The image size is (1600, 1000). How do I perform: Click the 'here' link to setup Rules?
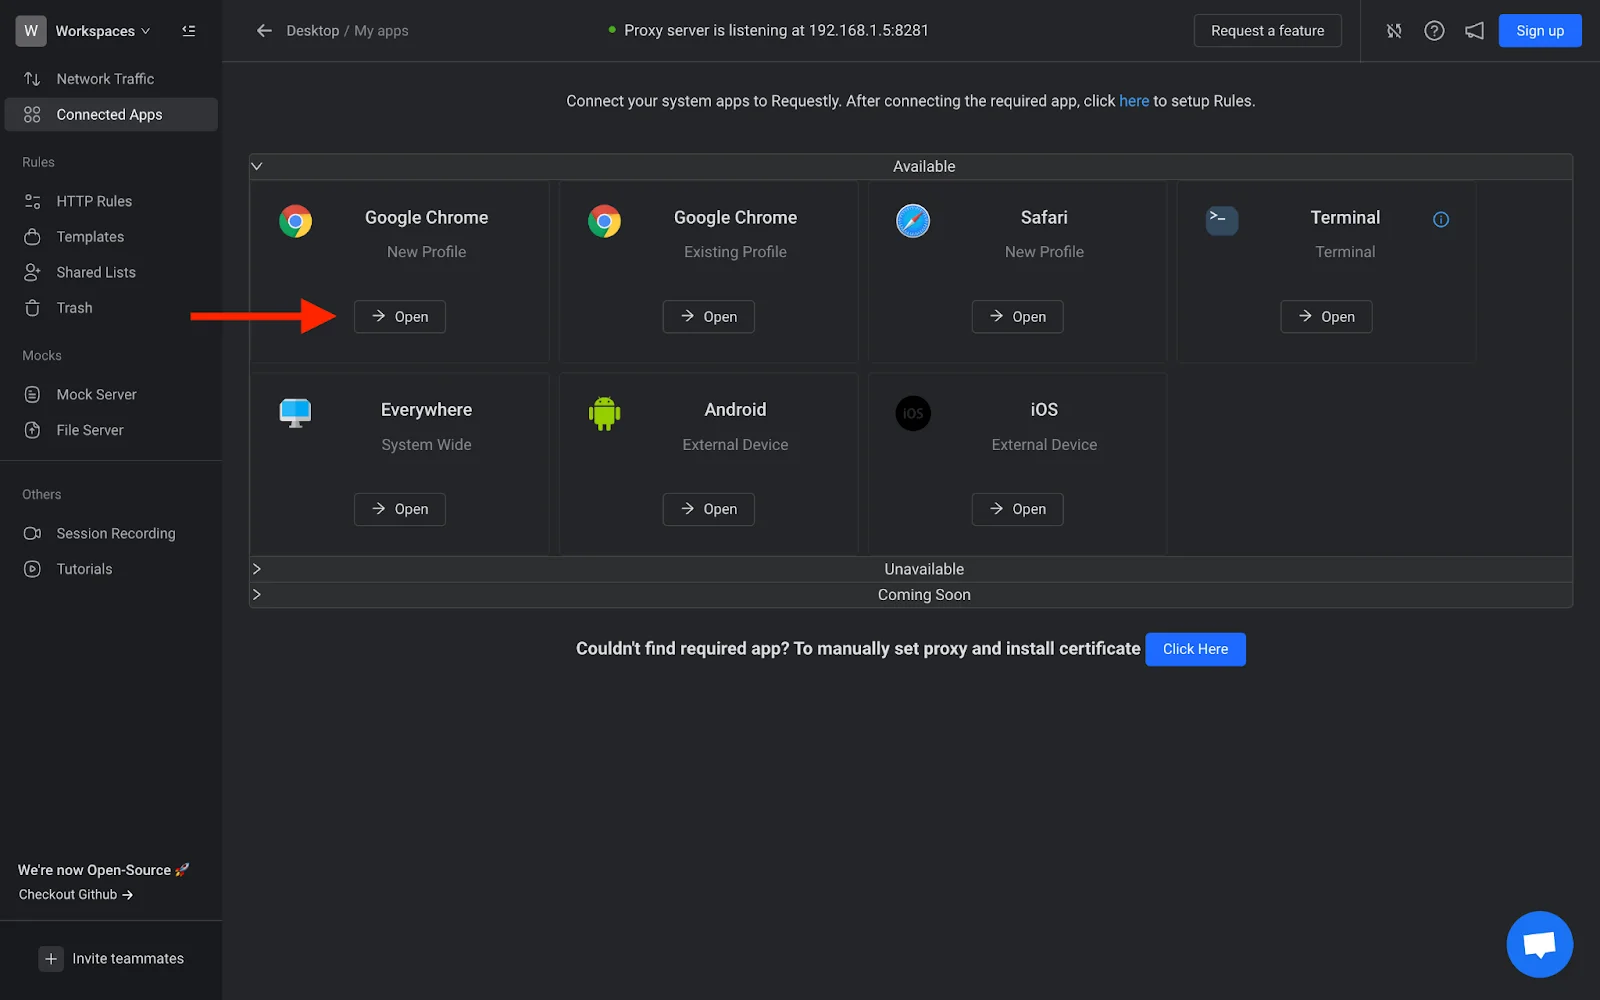click(x=1134, y=101)
